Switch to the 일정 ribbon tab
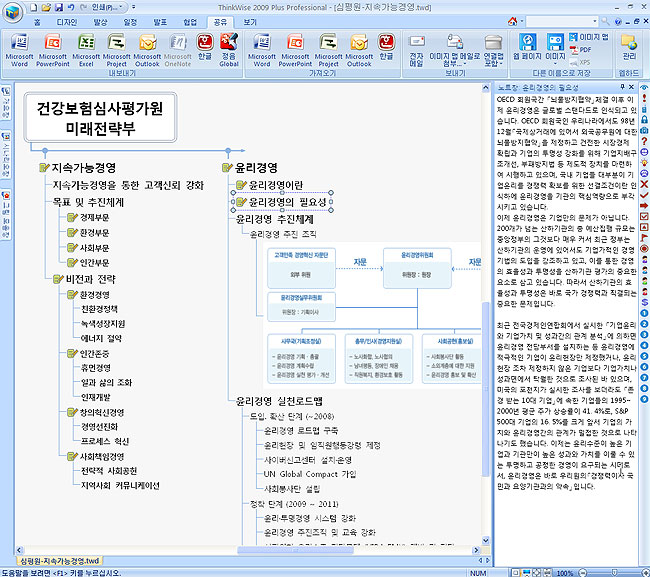This screenshot has width=650, height=577. [x=130, y=22]
